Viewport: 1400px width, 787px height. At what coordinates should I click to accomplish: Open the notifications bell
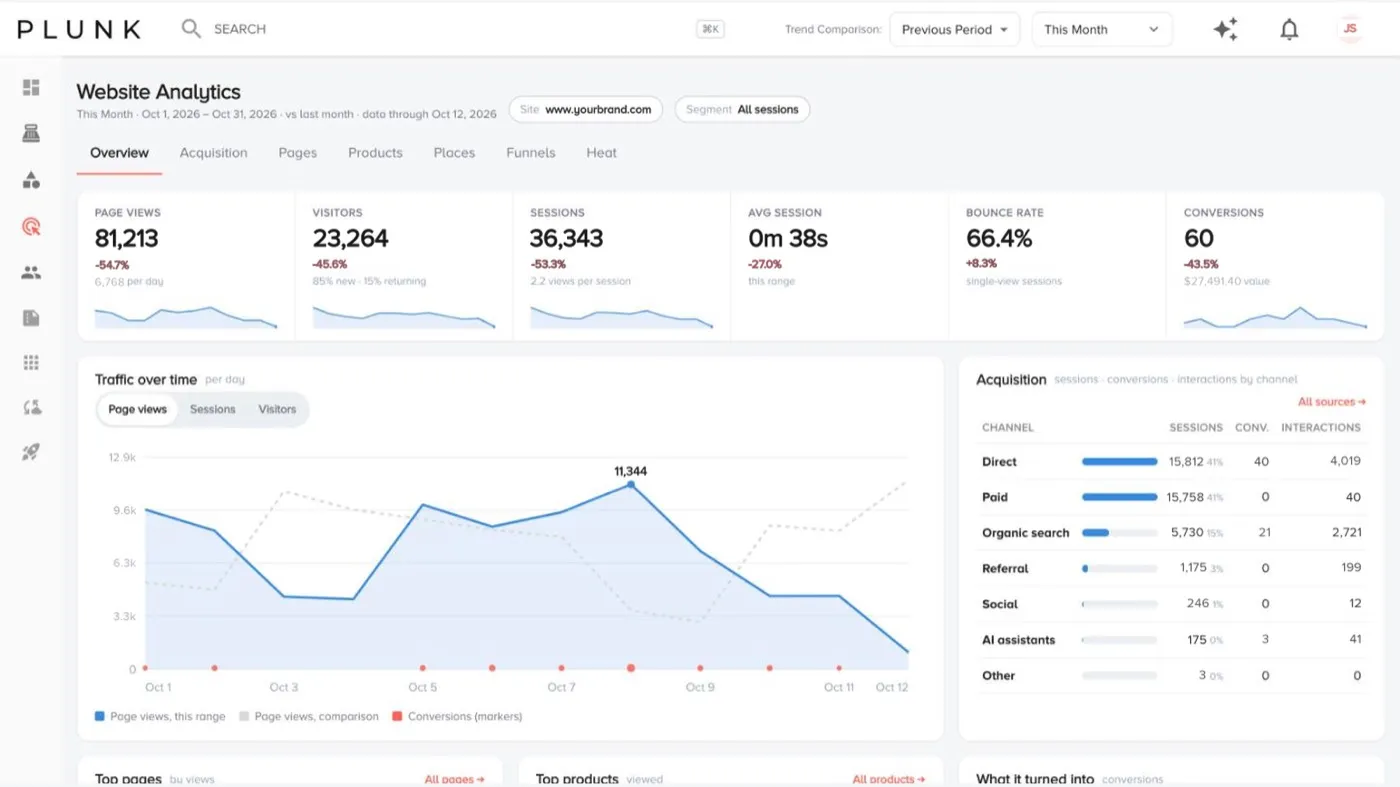point(1289,30)
